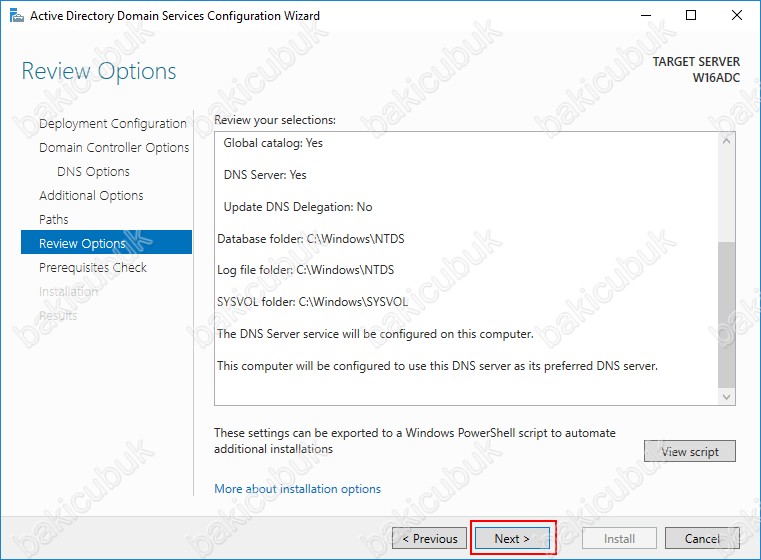Open Additional Options step
Viewport: 761px width, 560px height.
pyautogui.click(x=91, y=196)
